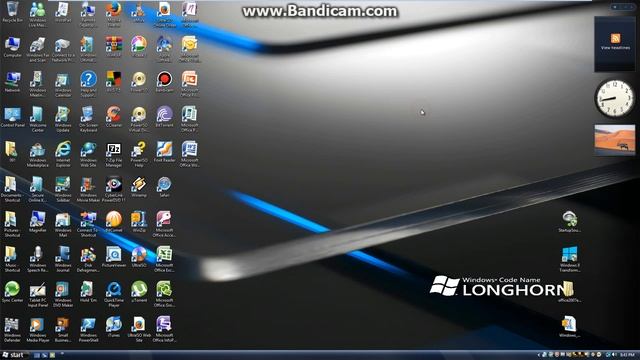Launch Windows Media Player shortcut
Image resolution: width=640 pixels, height=360 pixels.
click(38, 329)
